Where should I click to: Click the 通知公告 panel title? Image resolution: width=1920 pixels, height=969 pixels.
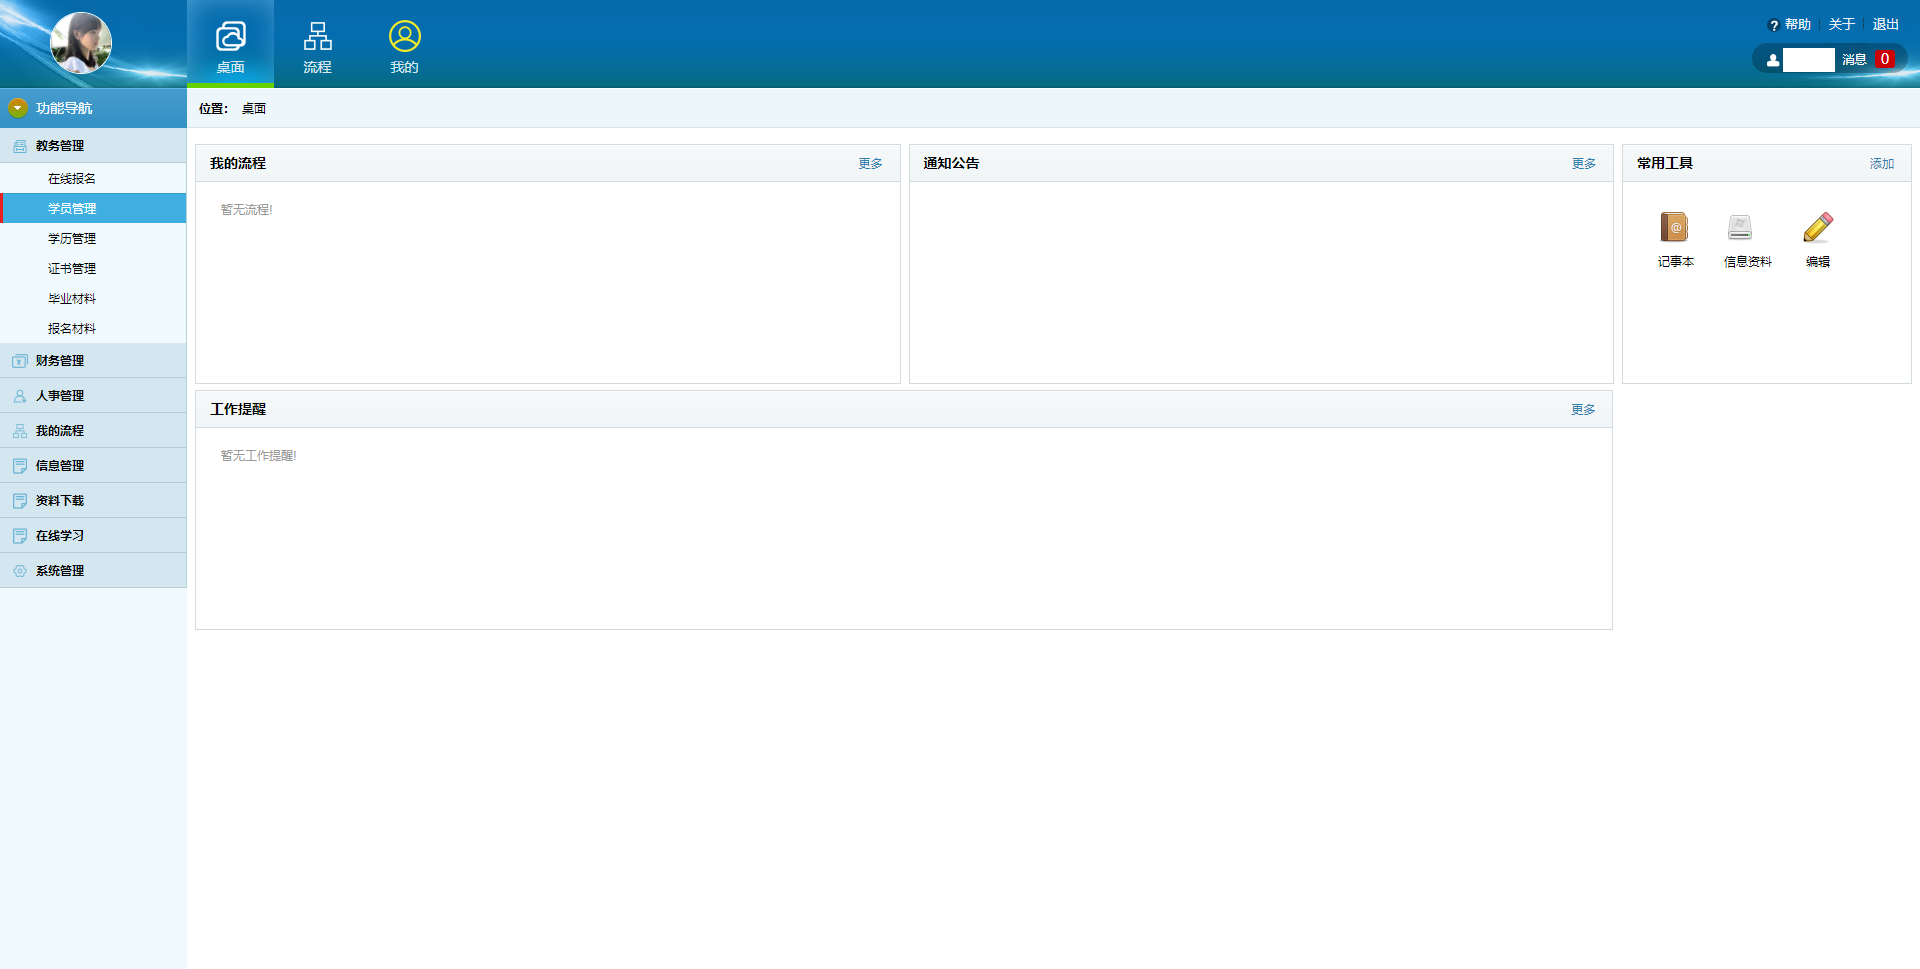click(x=951, y=164)
